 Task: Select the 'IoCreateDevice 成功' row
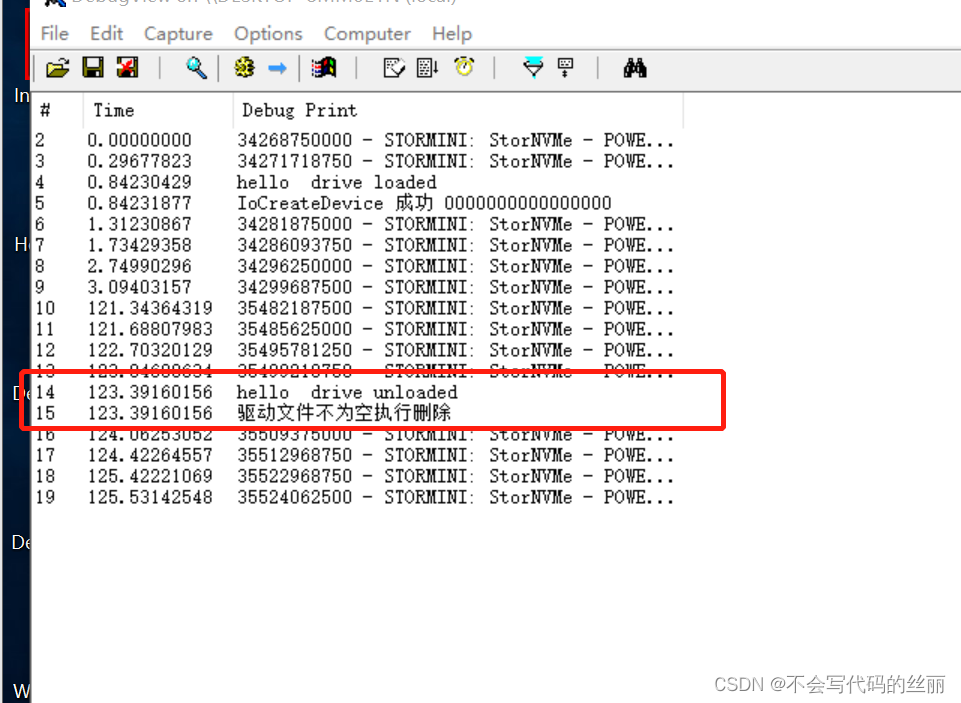click(x=357, y=203)
